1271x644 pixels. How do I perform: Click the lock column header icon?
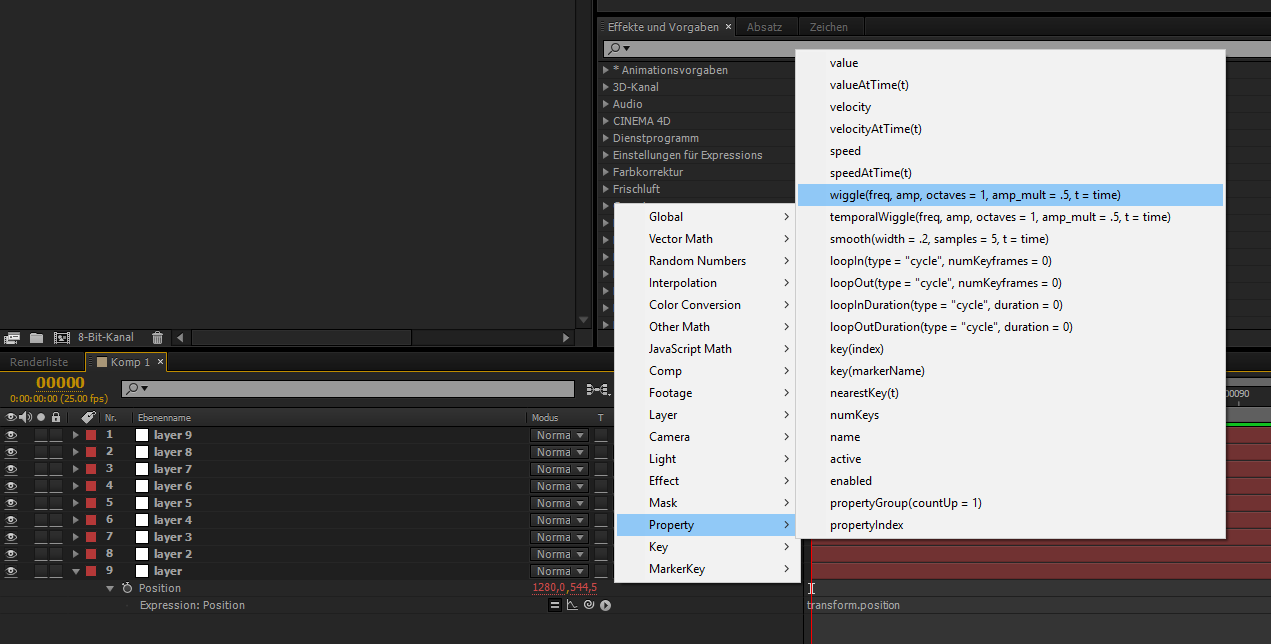click(x=56, y=417)
